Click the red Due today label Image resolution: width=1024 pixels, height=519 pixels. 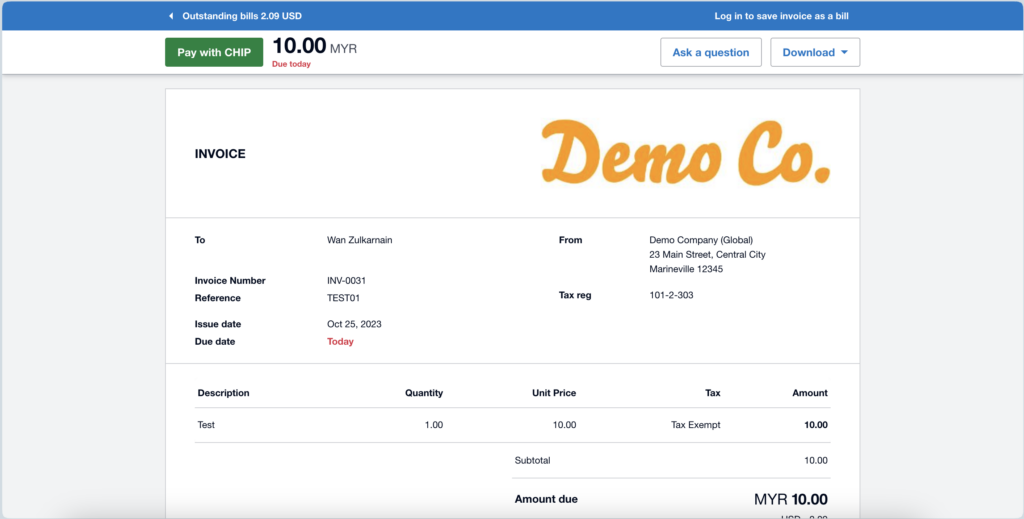(x=291, y=64)
